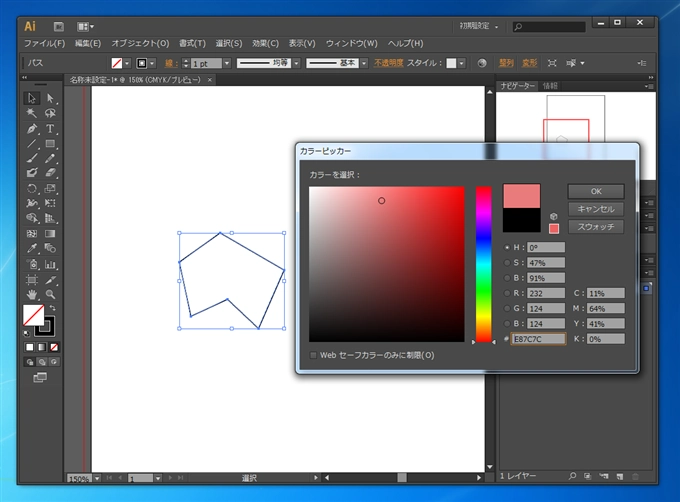This screenshot has height=502, width=680.
Task: Open the variable width profile dropdown (均等)
Action: 296,63
